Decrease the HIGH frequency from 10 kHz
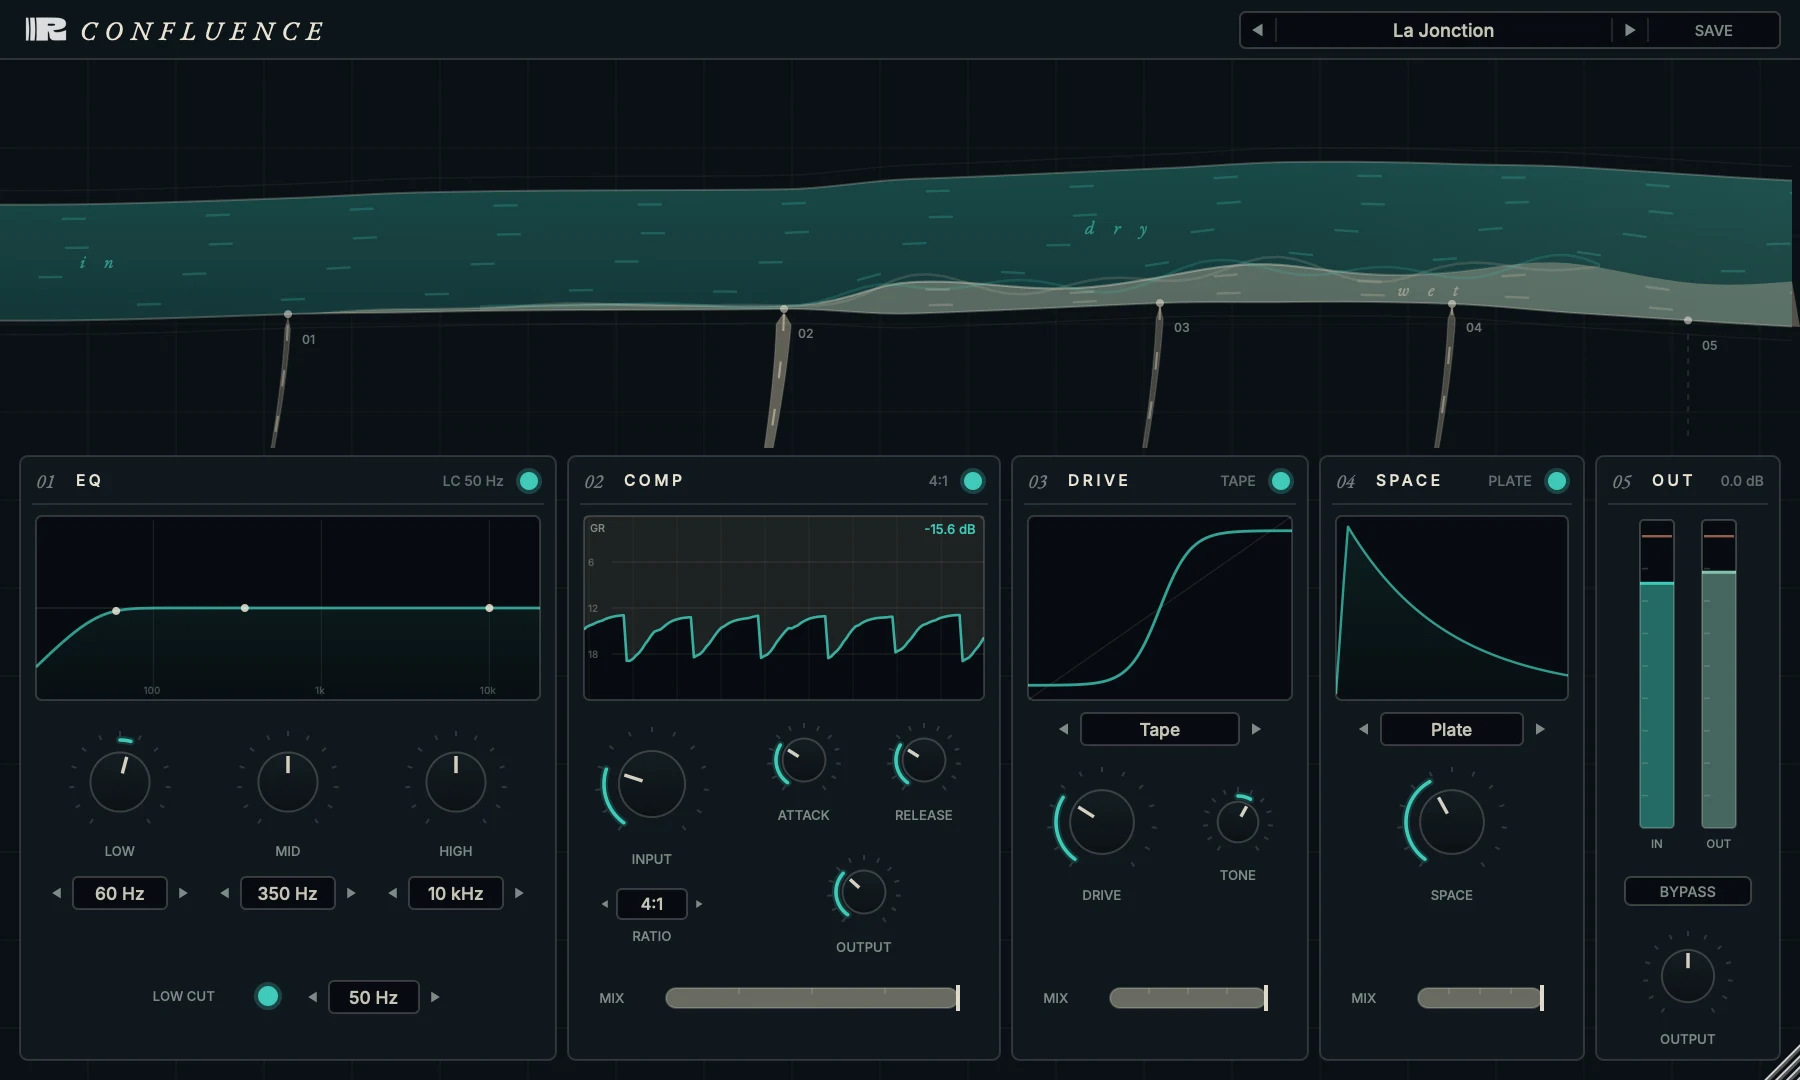This screenshot has height=1080, width=1800. pos(393,893)
